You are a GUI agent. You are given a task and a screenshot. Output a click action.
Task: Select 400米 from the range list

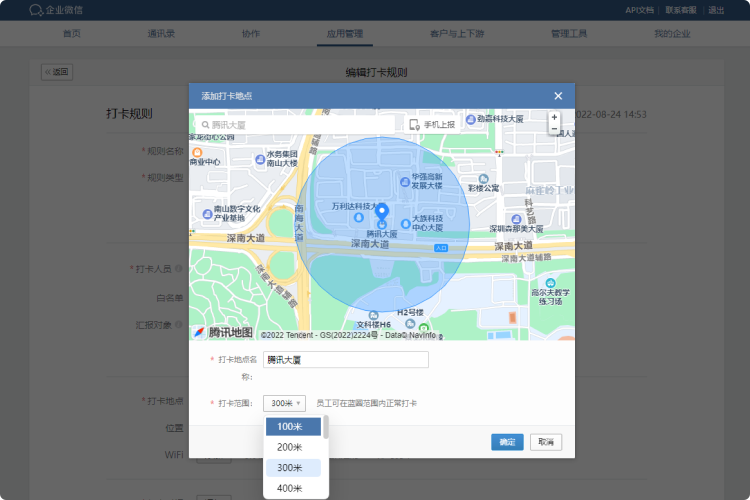tap(293, 489)
